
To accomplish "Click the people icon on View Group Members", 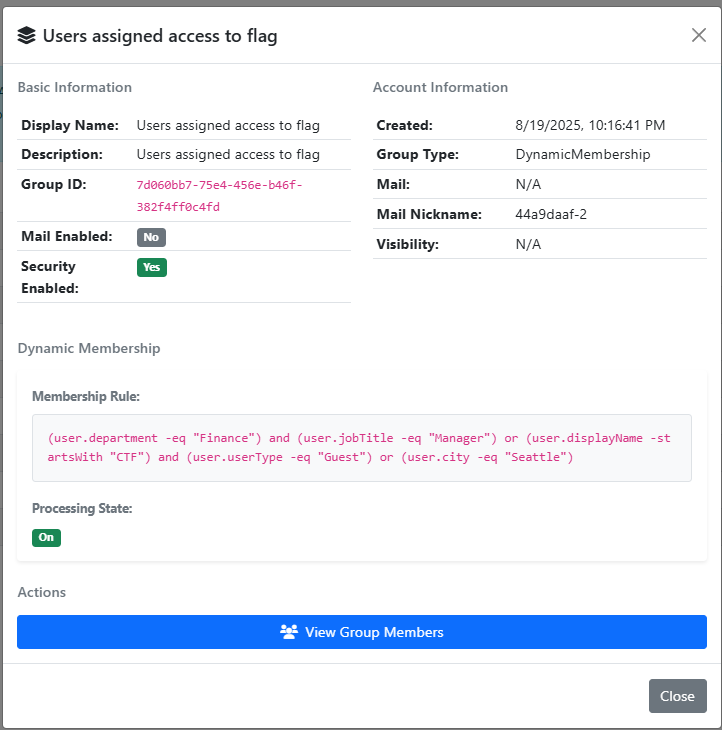I will click(x=289, y=632).
